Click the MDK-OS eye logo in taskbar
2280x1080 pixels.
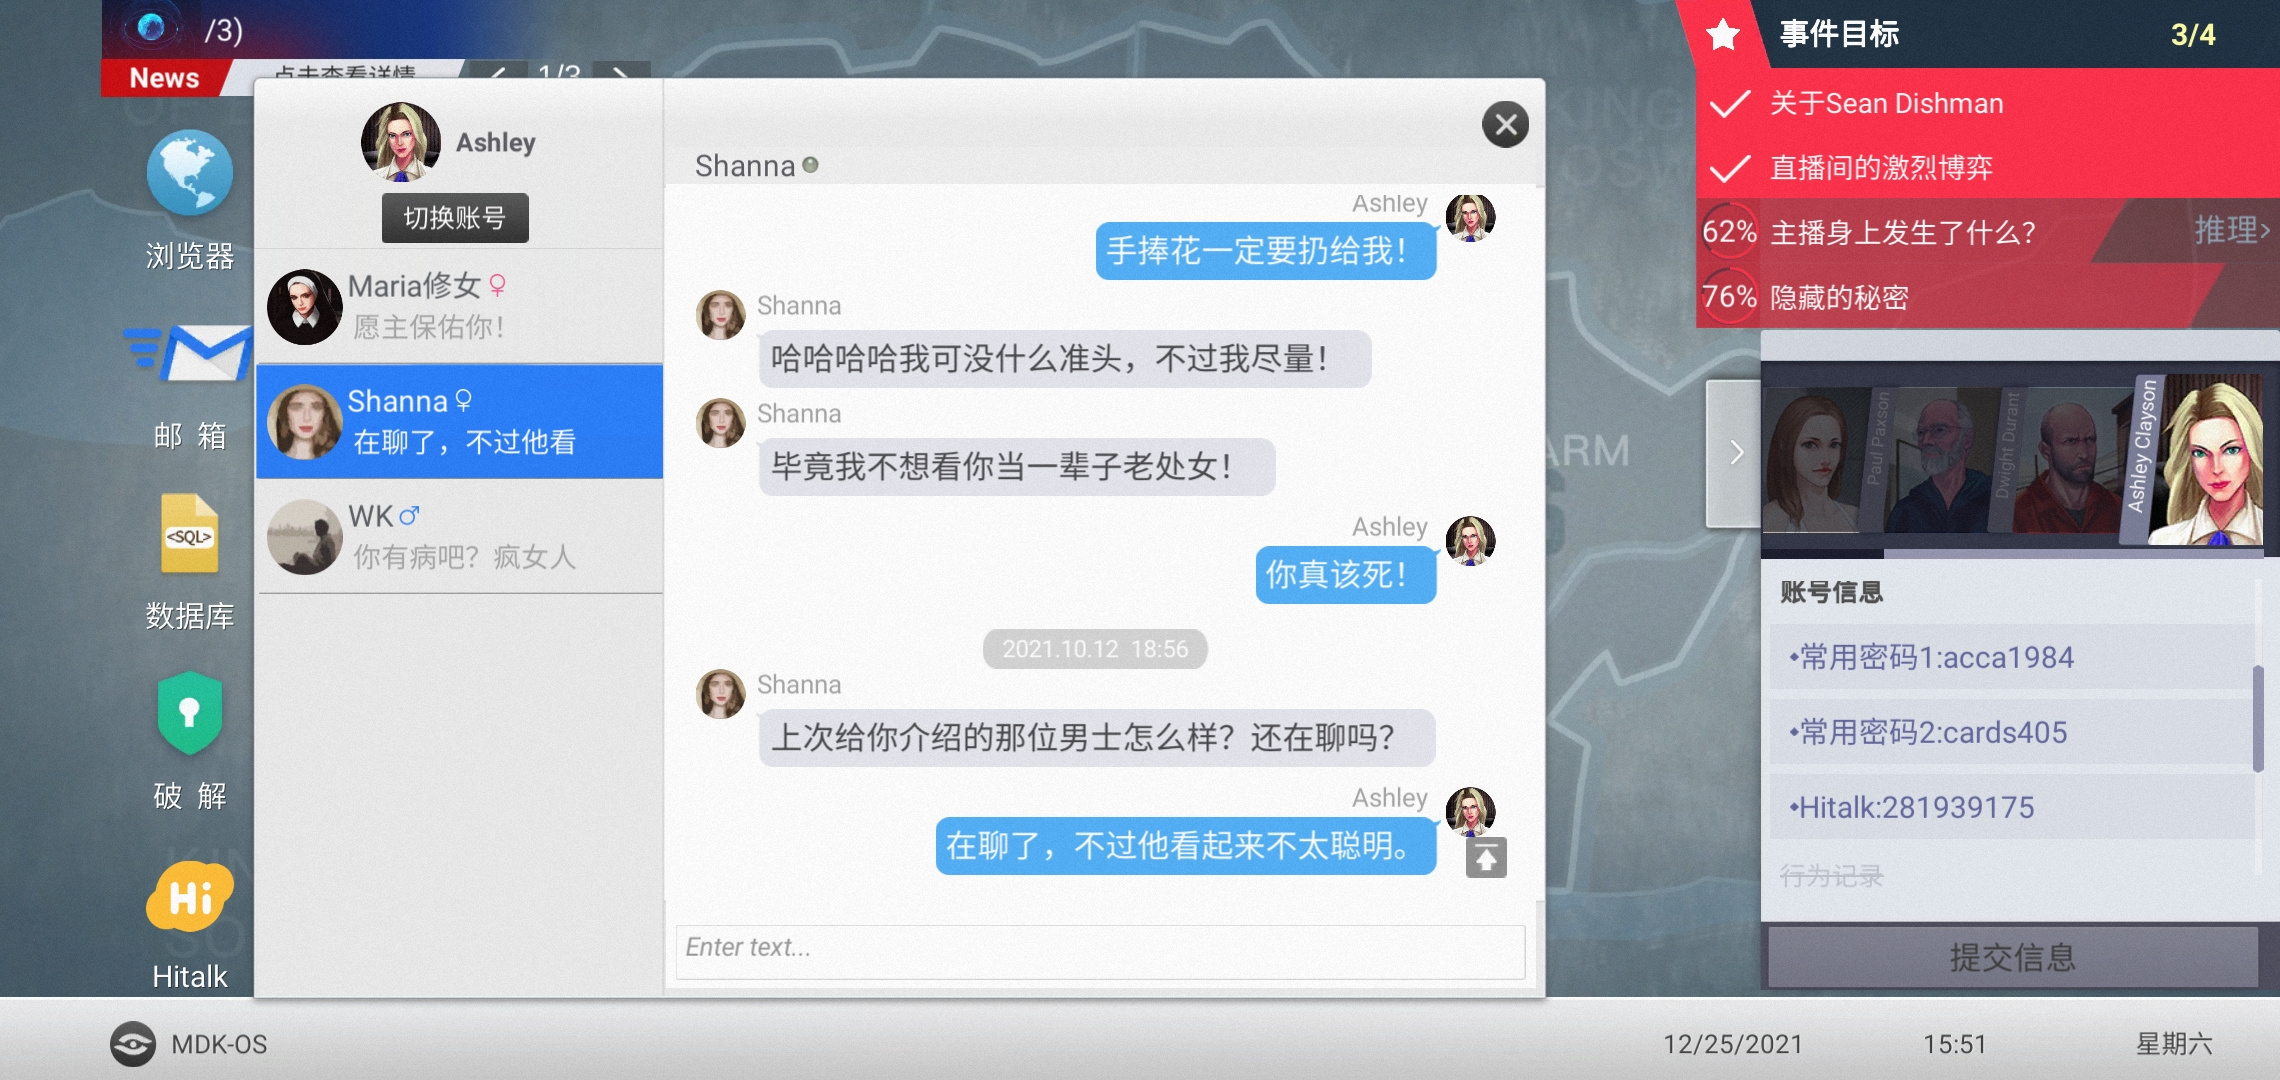tap(133, 1044)
